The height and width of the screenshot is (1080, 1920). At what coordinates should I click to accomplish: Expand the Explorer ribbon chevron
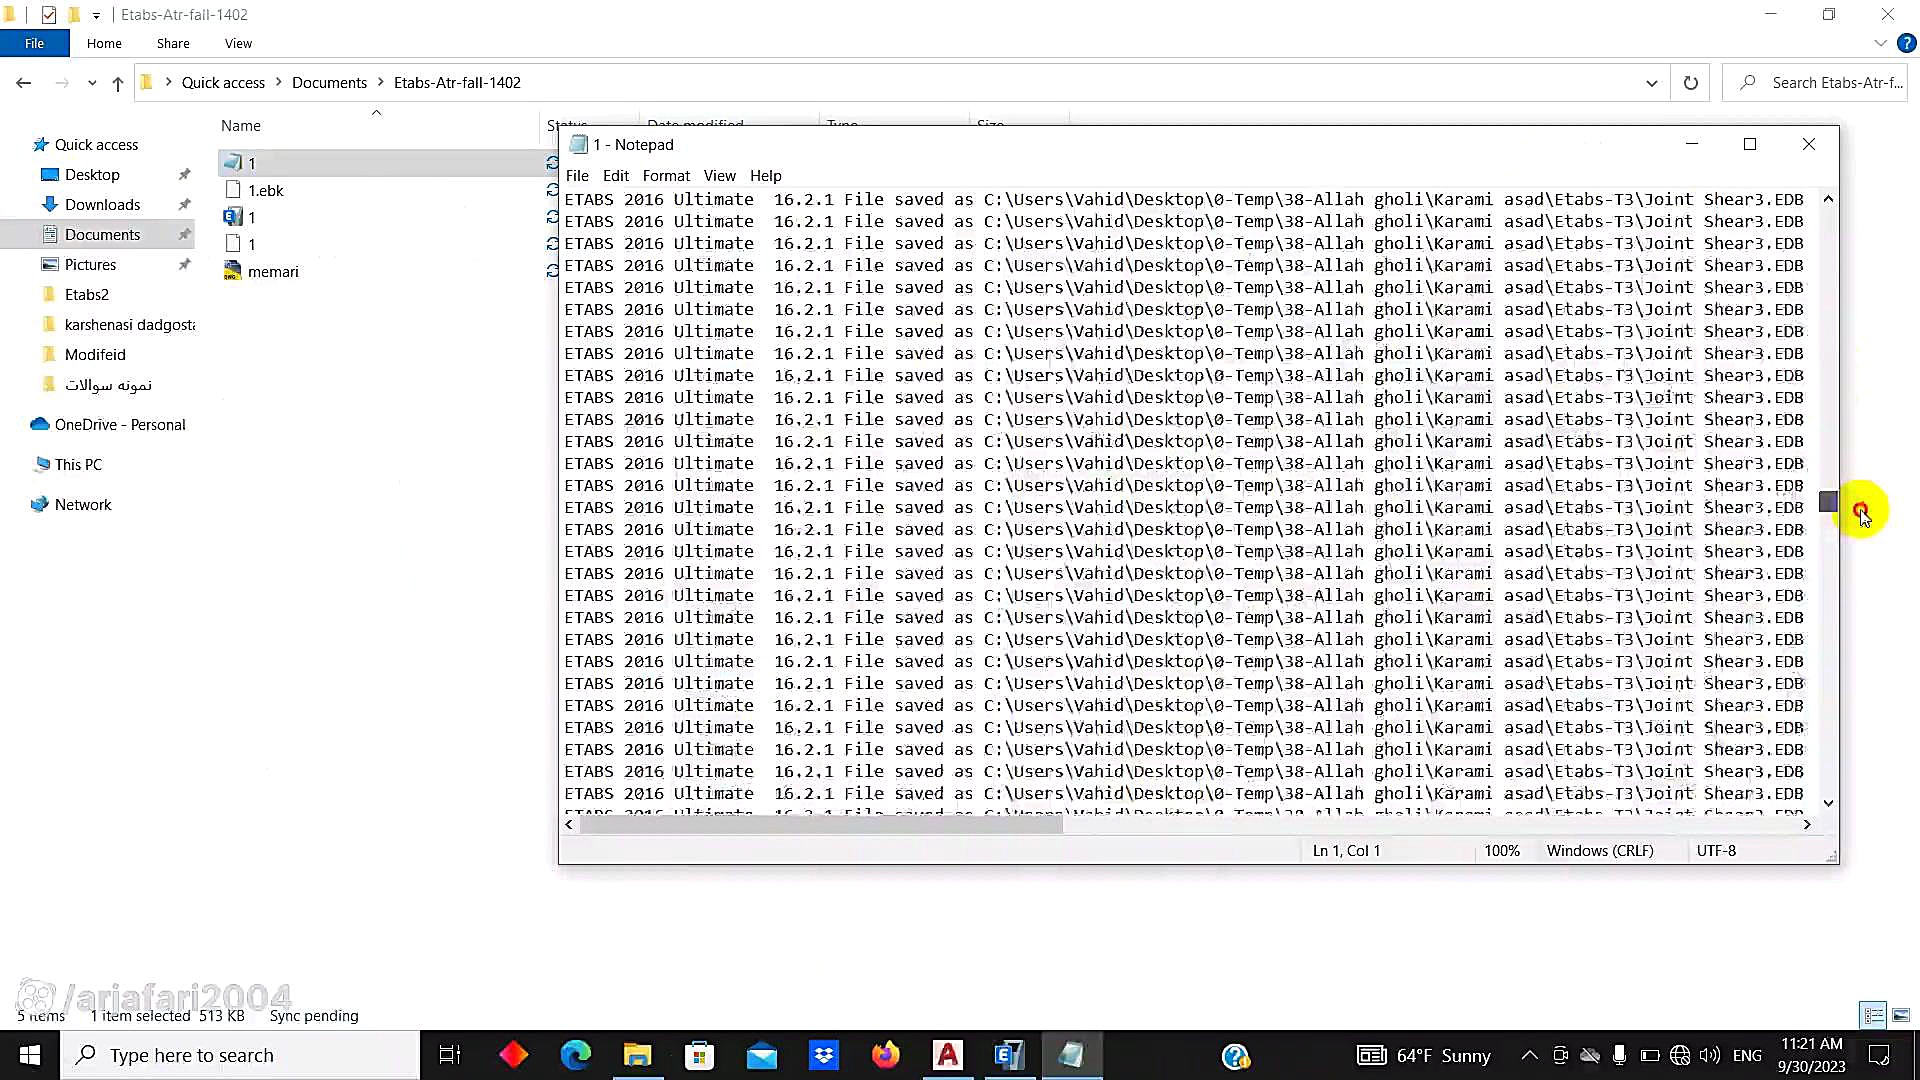pyautogui.click(x=1880, y=43)
